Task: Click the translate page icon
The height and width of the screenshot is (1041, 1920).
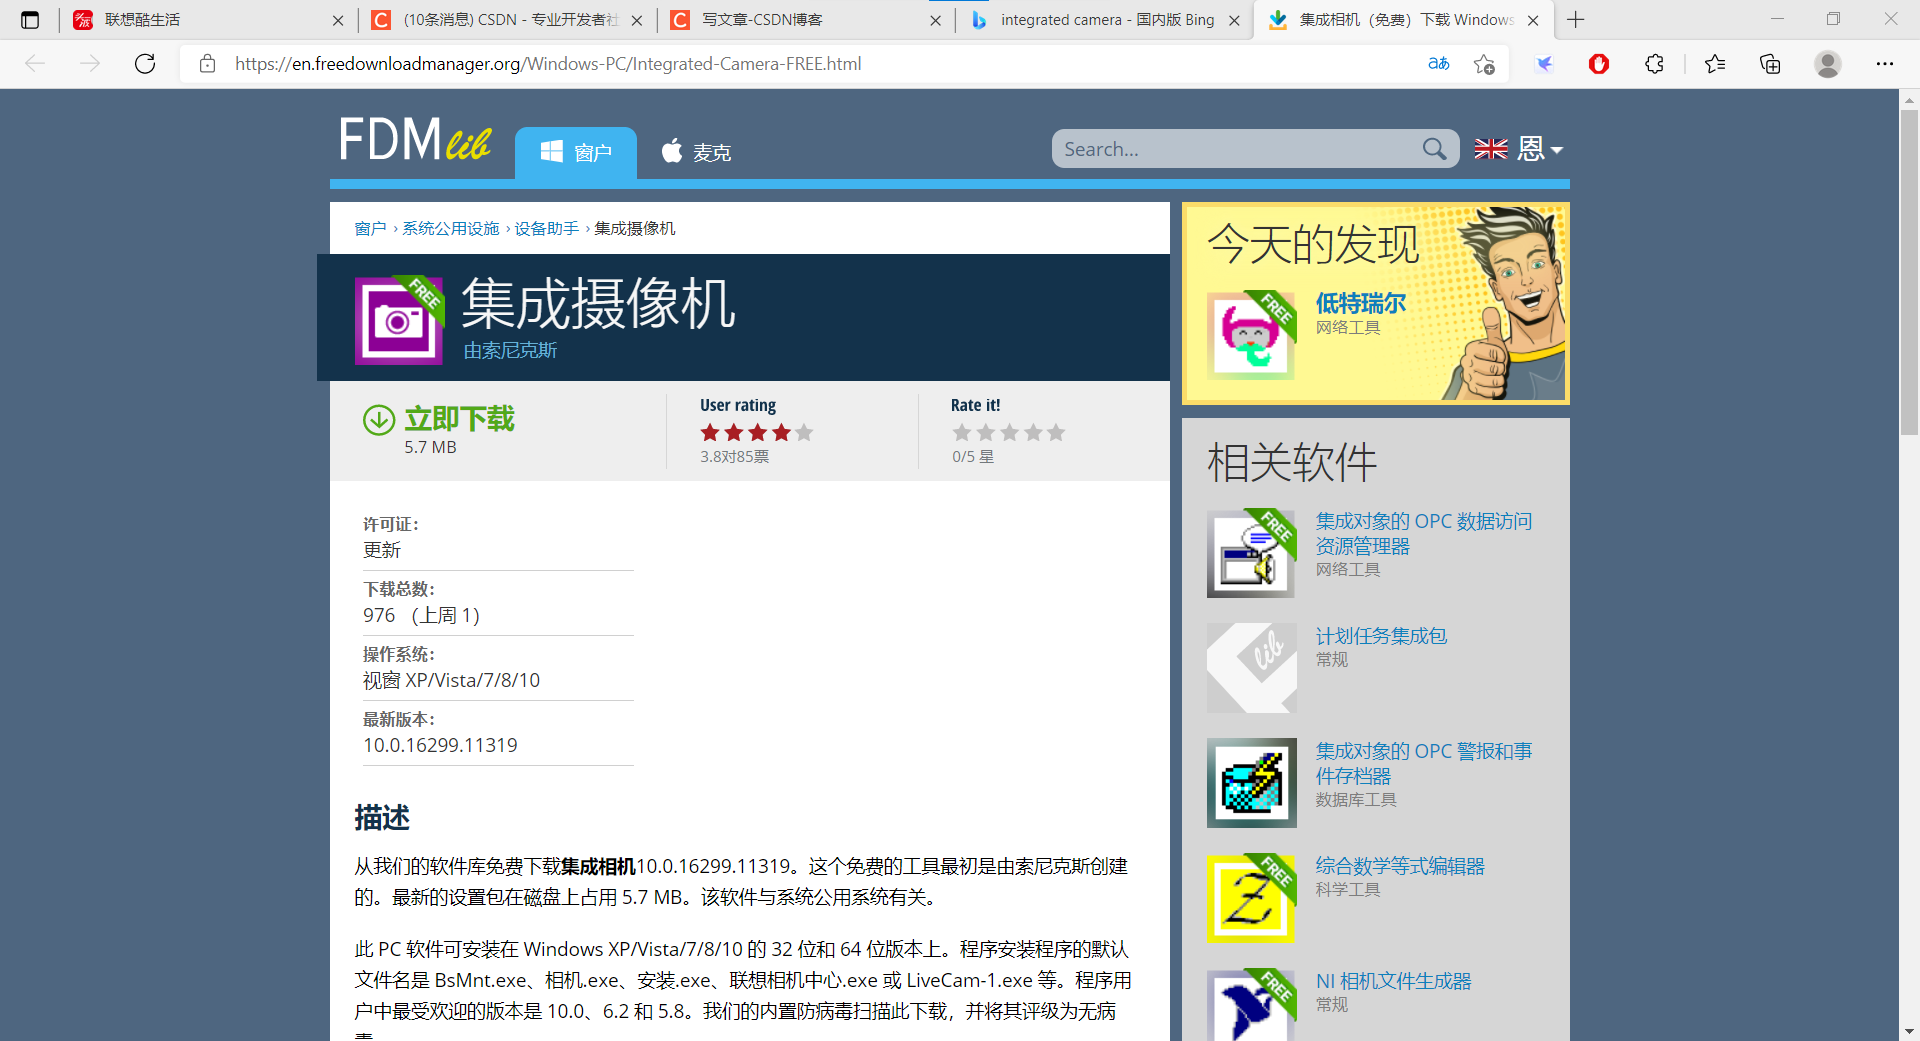Action: 1438,64
